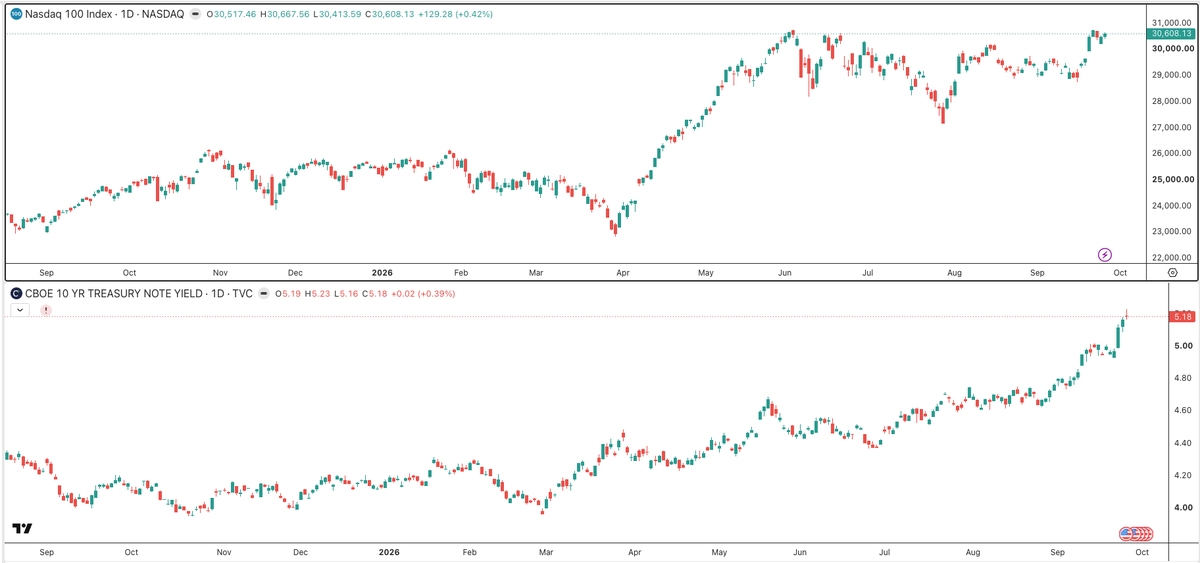This screenshot has height=563, width=1200.
Task: Click the Nasdaq 100 symbol logo icon
Action: 16,15
